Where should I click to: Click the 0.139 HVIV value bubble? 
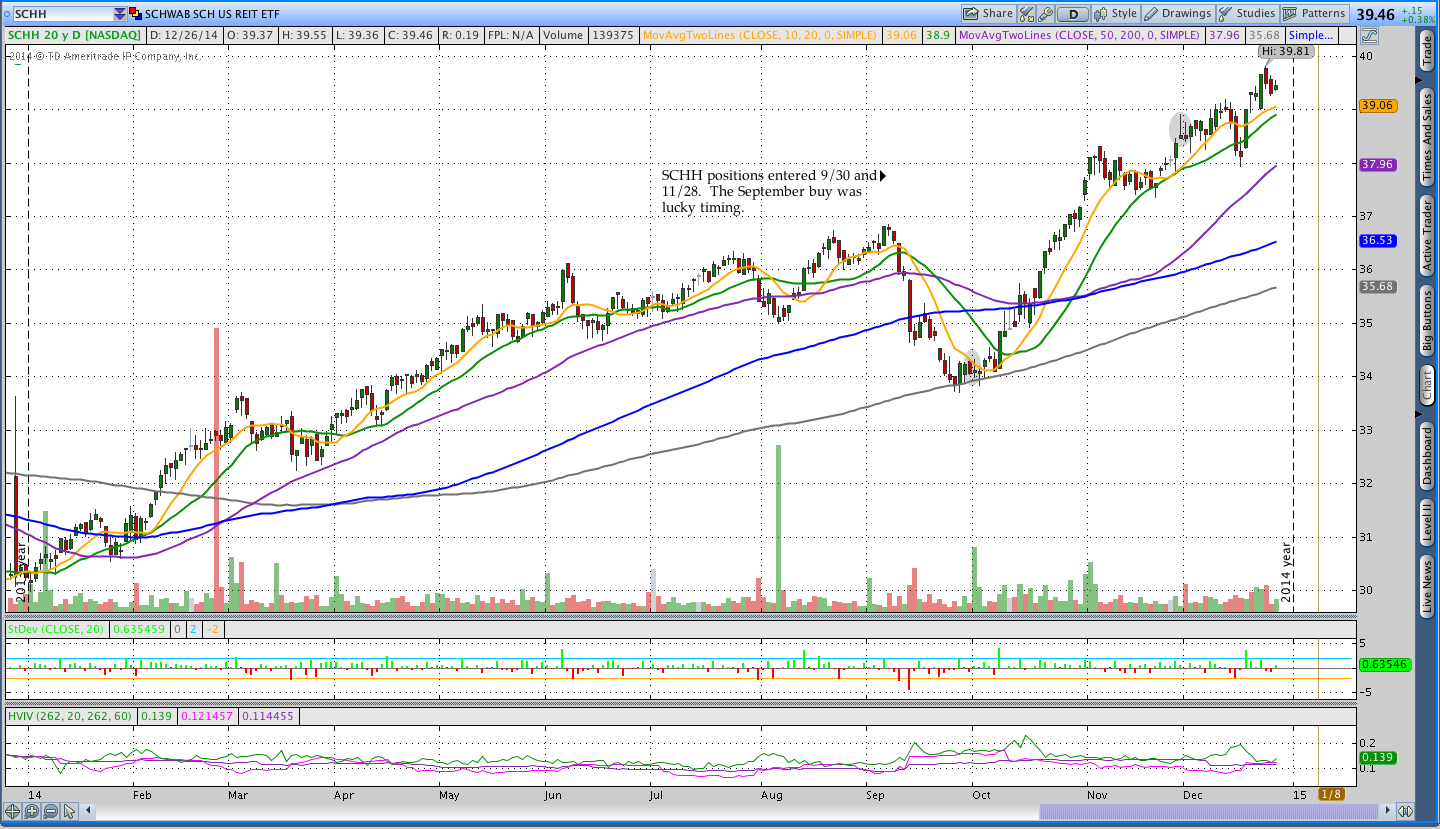pyautogui.click(x=1377, y=757)
